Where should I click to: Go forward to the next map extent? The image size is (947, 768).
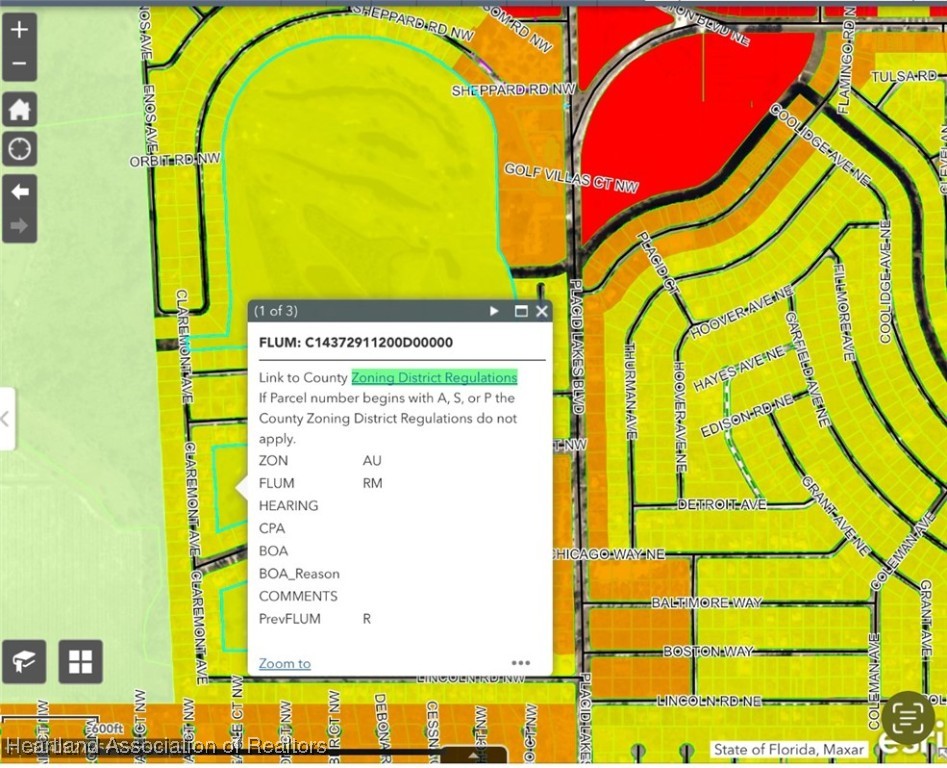coord(20,226)
